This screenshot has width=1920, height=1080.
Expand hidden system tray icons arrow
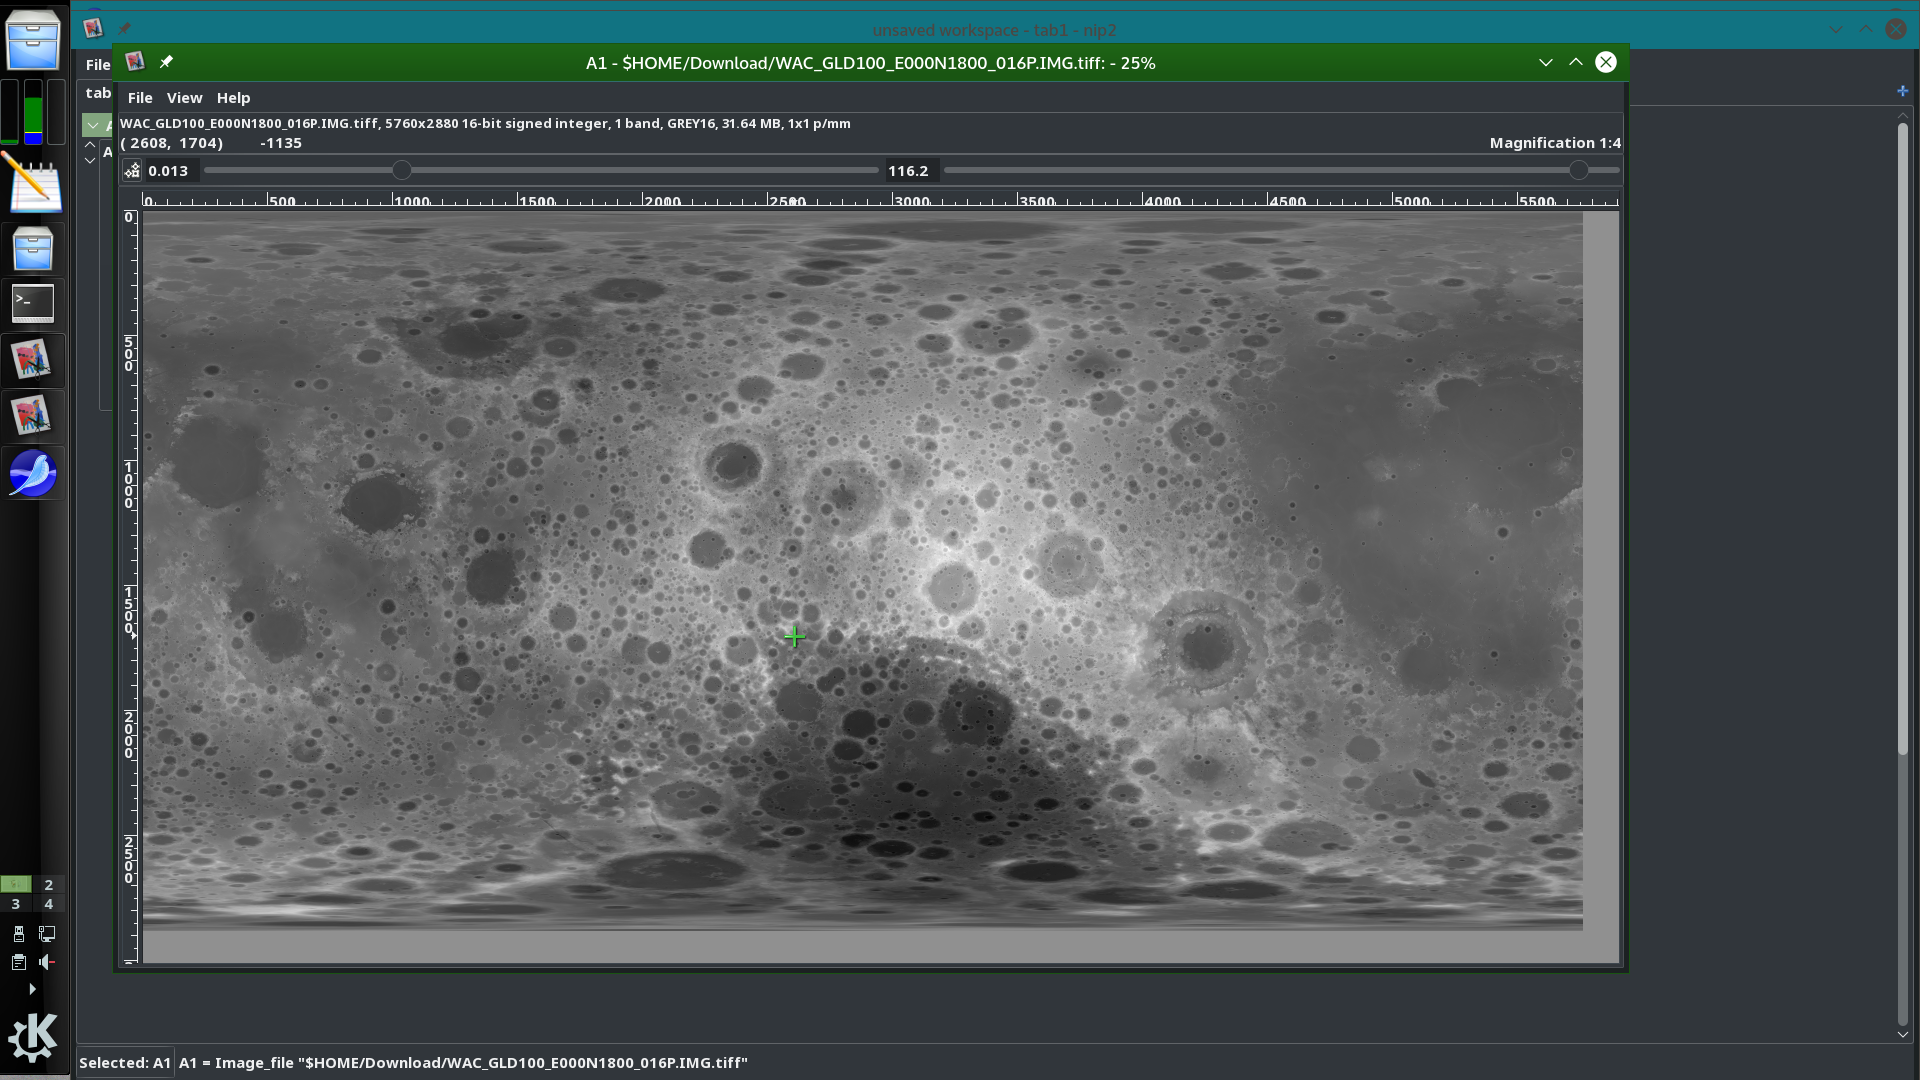point(32,989)
